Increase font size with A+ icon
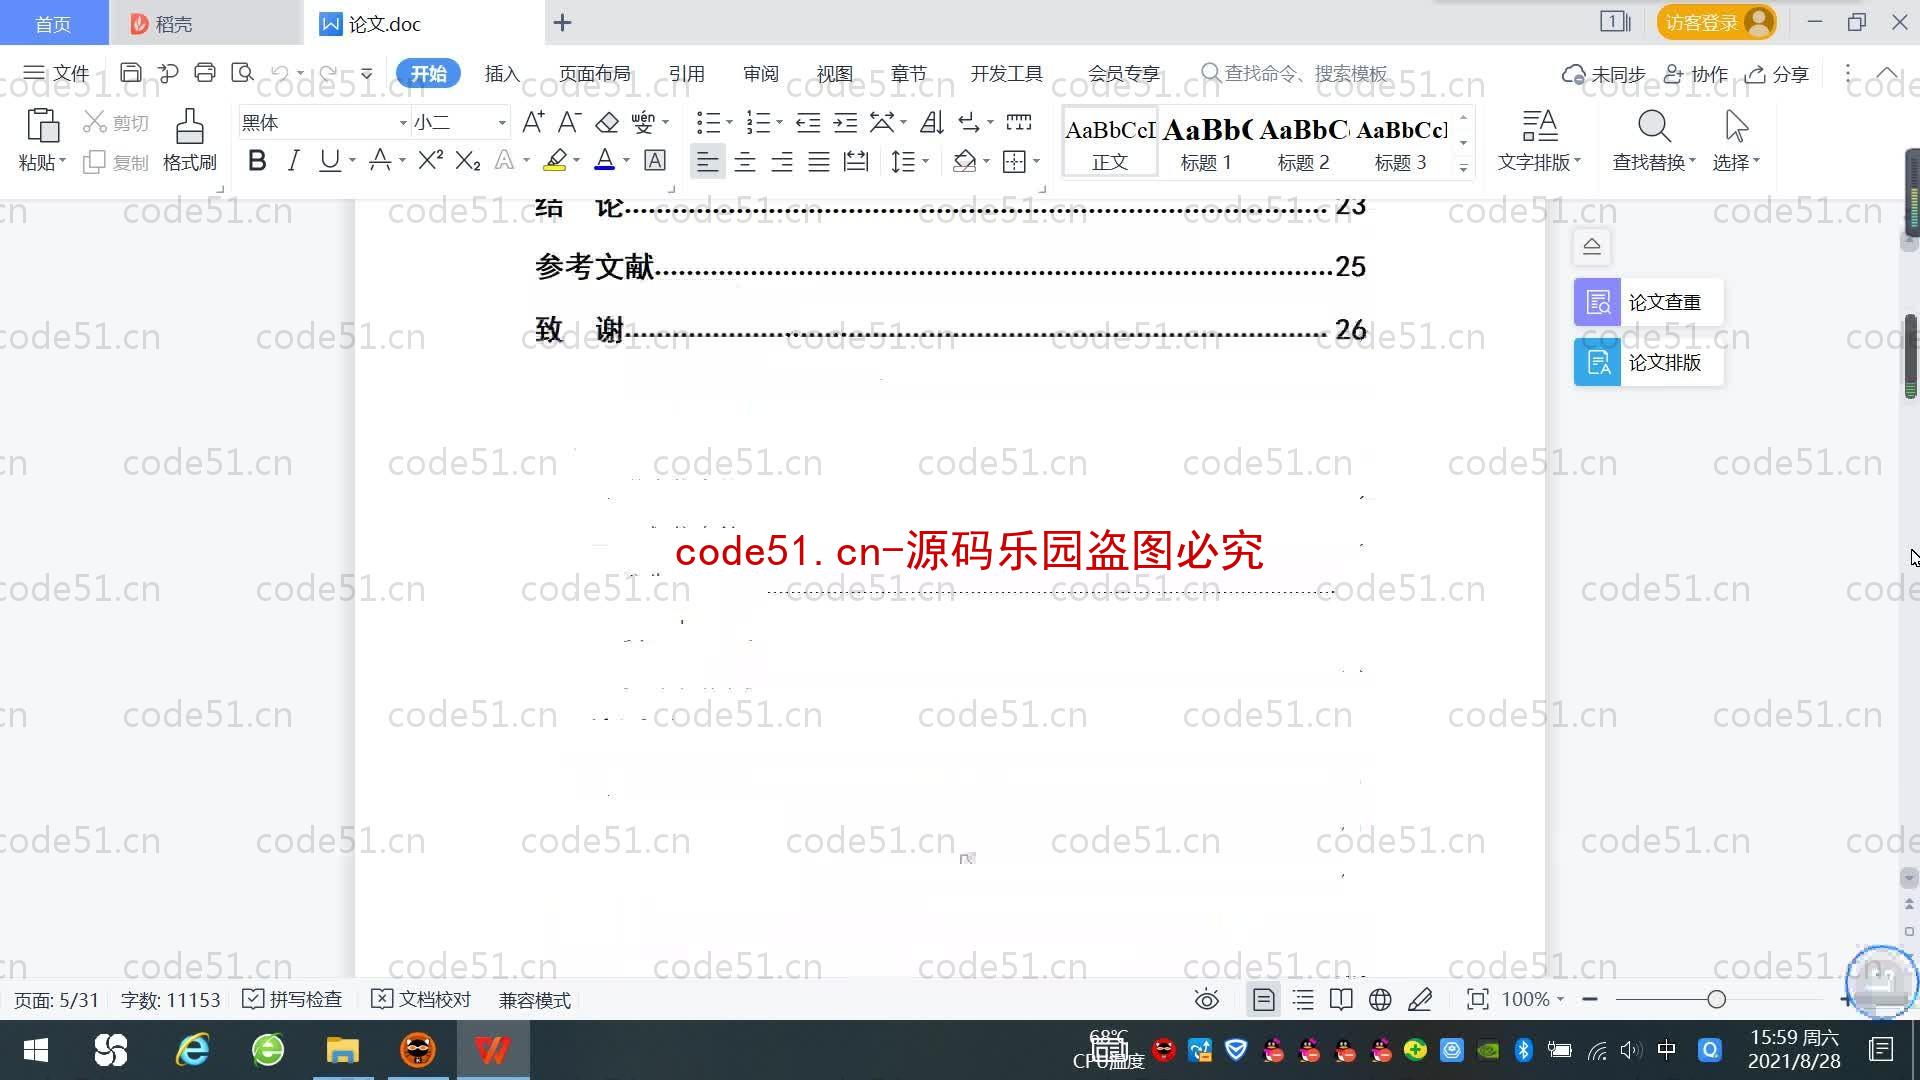Screen dimensions: 1920x1080 pos(533,122)
